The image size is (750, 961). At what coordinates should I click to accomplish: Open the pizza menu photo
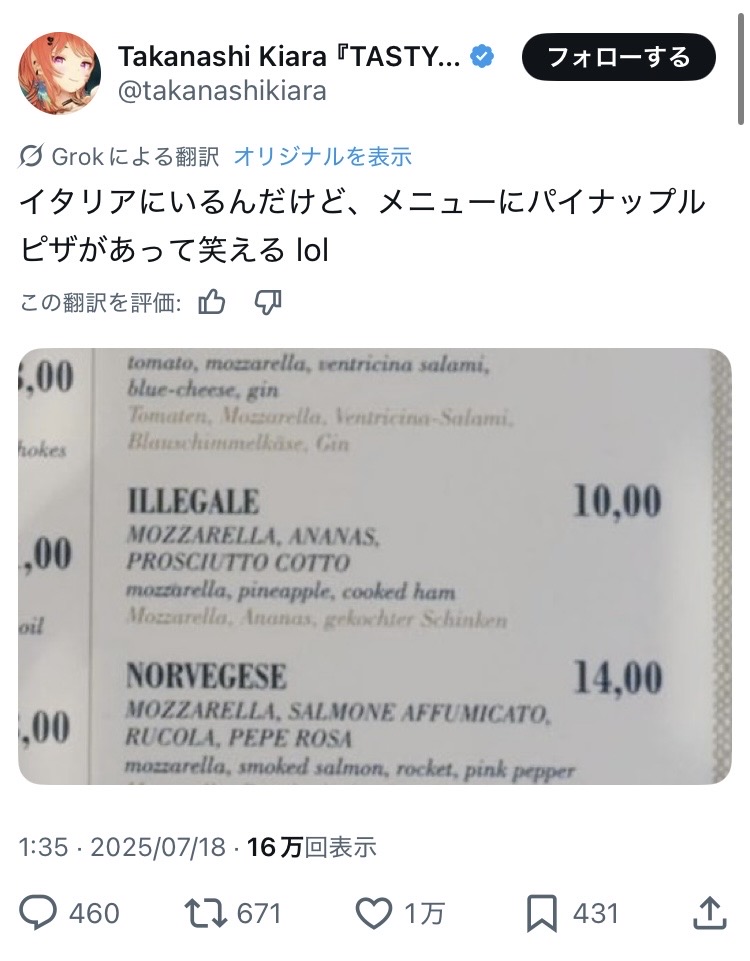[375, 566]
